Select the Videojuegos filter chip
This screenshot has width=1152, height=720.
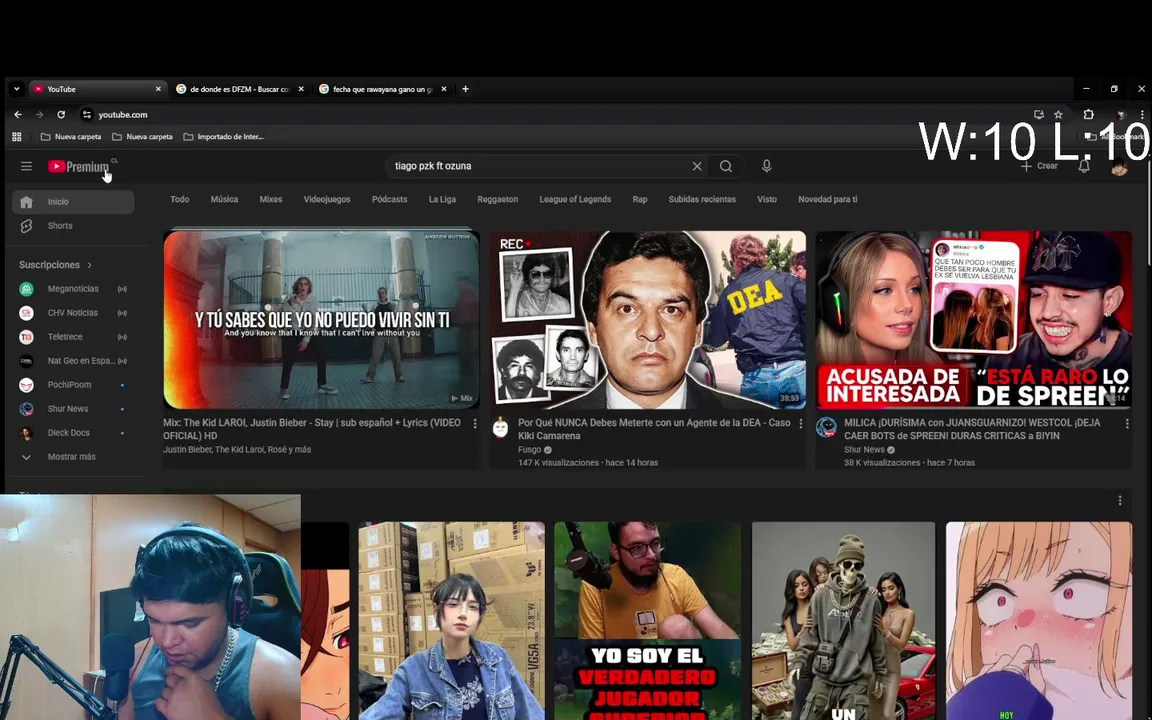pos(327,199)
